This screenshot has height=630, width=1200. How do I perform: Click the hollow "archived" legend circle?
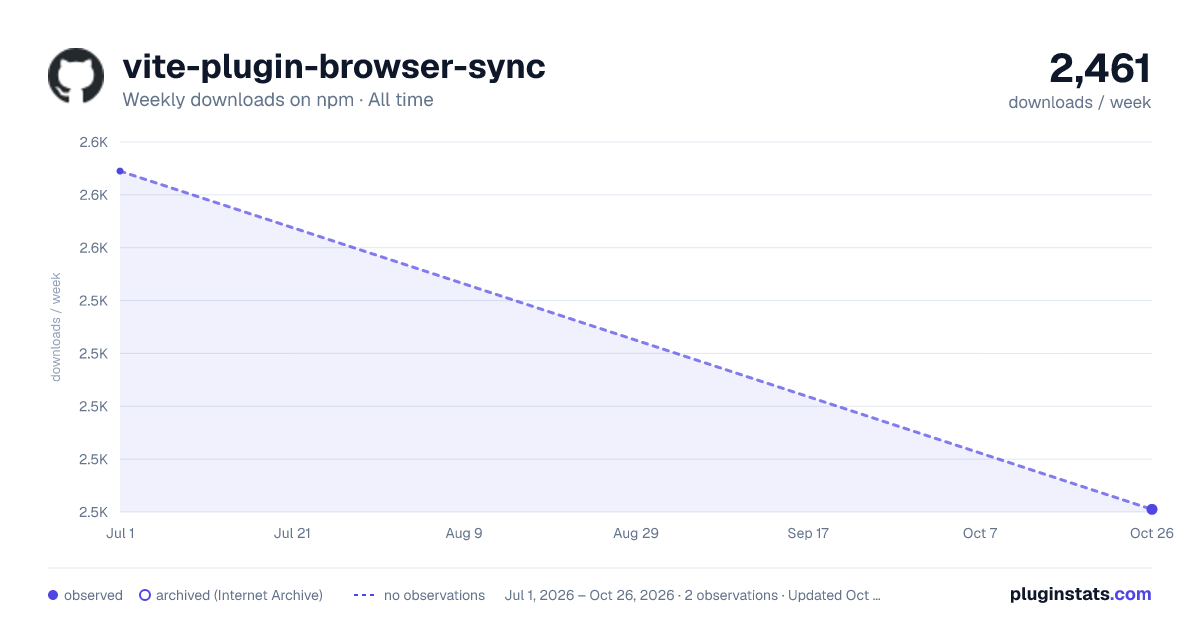[x=145, y=595]
